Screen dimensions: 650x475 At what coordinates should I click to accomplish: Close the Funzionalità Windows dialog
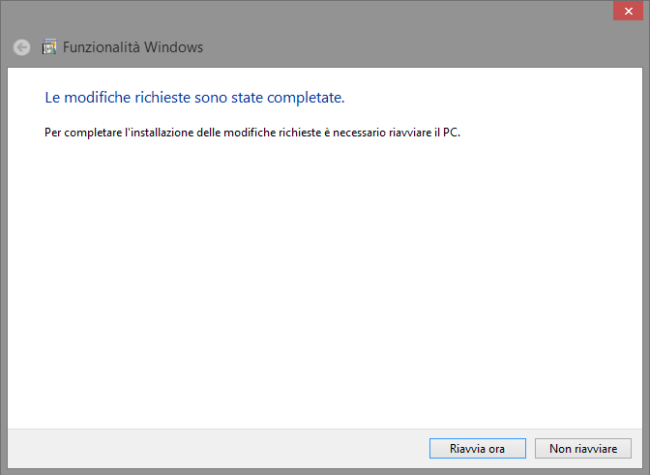(628, 11)
